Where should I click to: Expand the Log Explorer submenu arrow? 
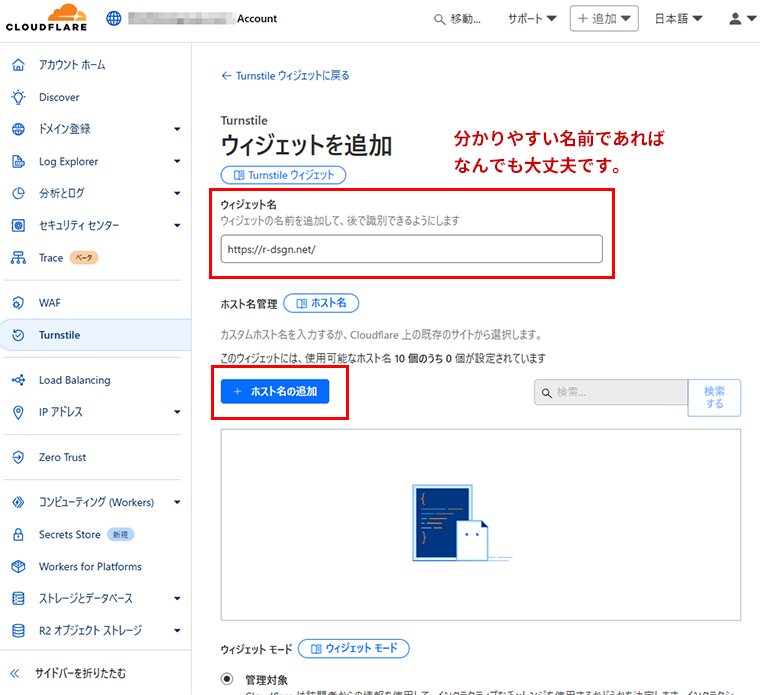[177, 161]
